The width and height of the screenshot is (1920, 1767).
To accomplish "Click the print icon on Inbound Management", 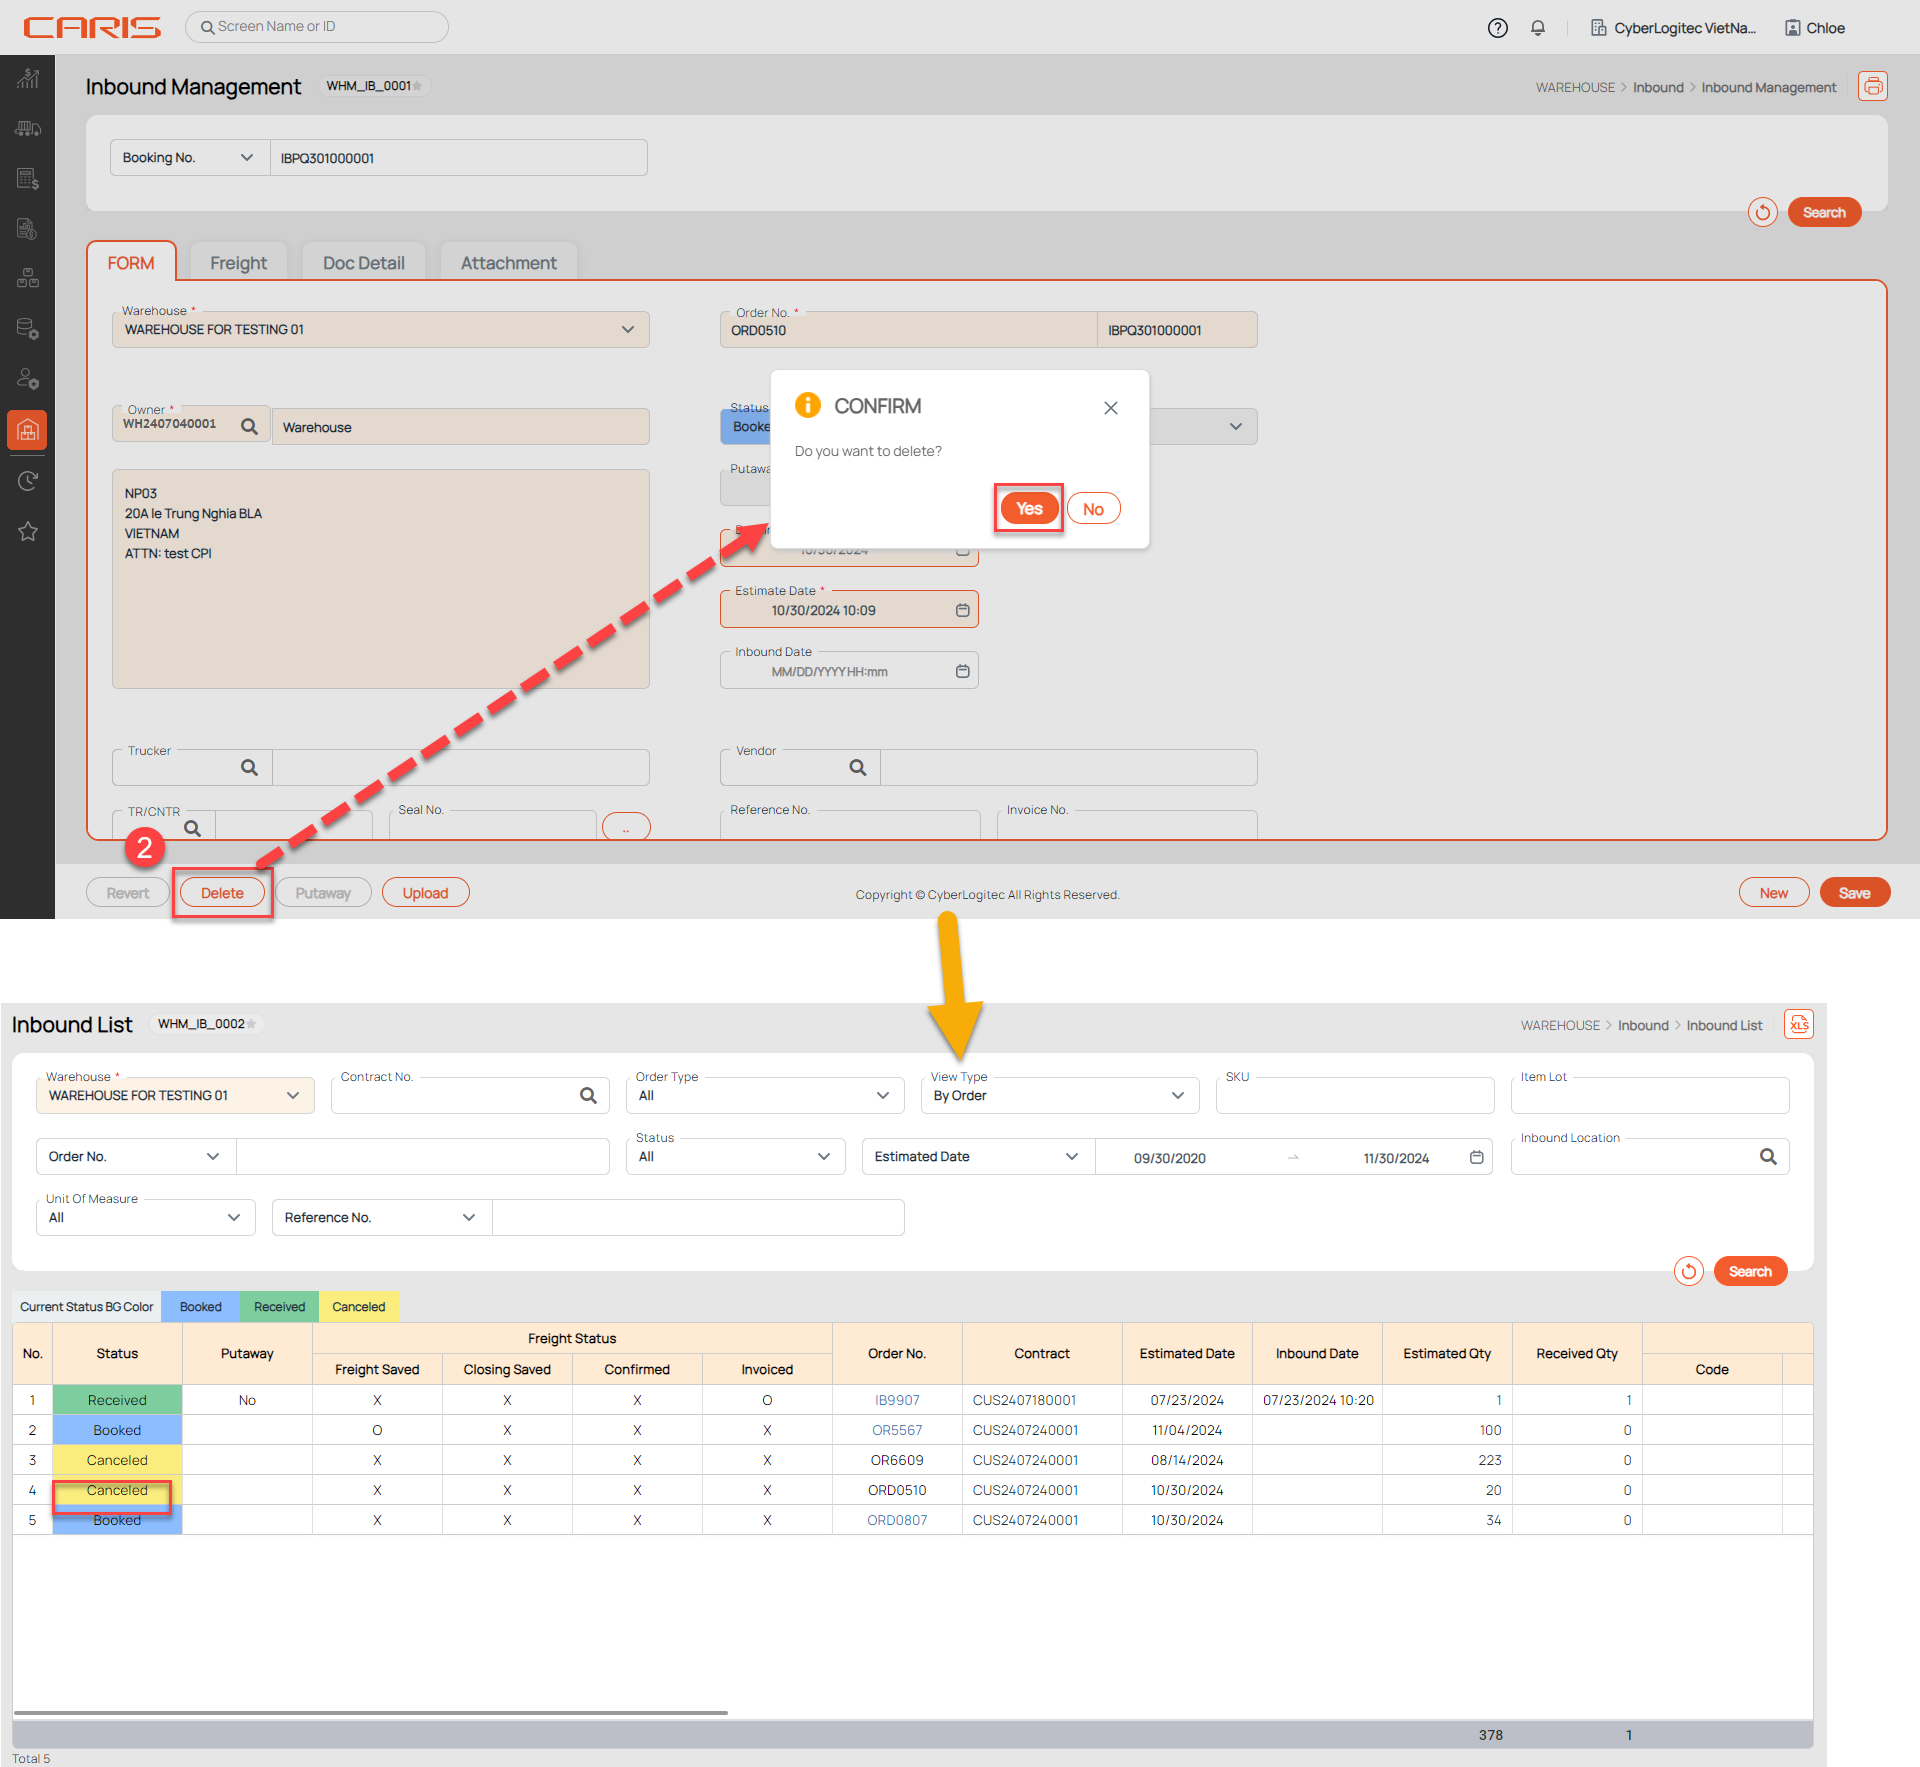I will point(1872,86).
